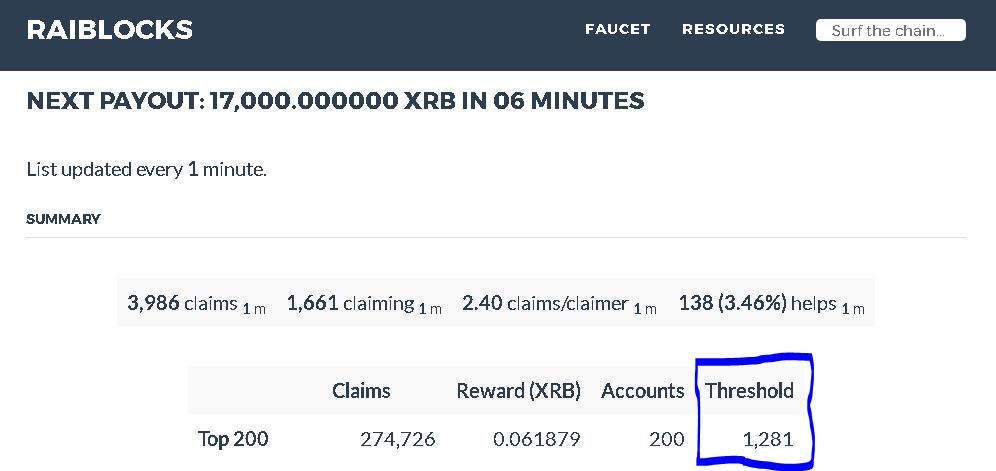Select the SUMMARY section heading
The height and width of the screenshot is (471, 996).
coord(63,219)
